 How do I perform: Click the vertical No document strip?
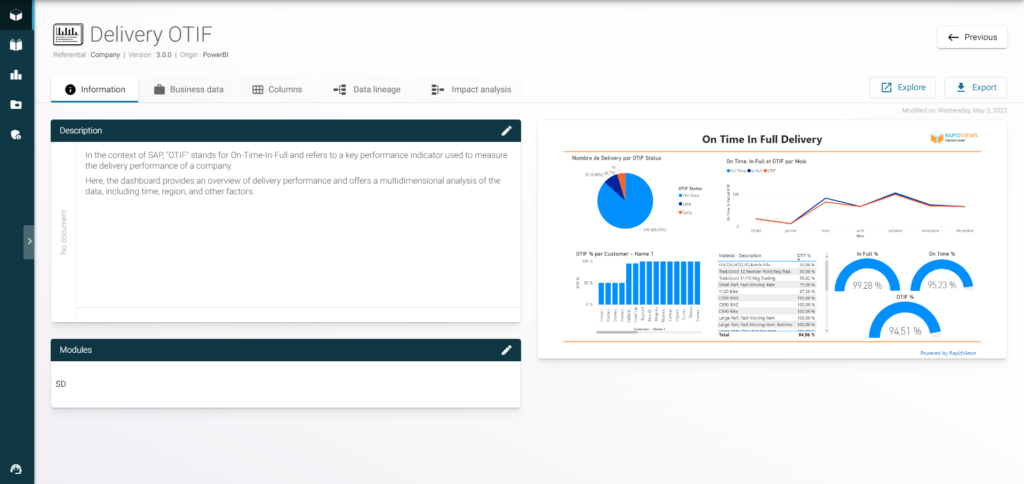[x=64, y=230]
